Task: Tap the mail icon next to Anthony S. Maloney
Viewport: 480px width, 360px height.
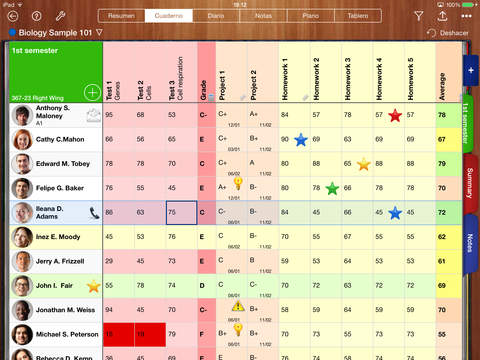Action: [x=94, y=115]
